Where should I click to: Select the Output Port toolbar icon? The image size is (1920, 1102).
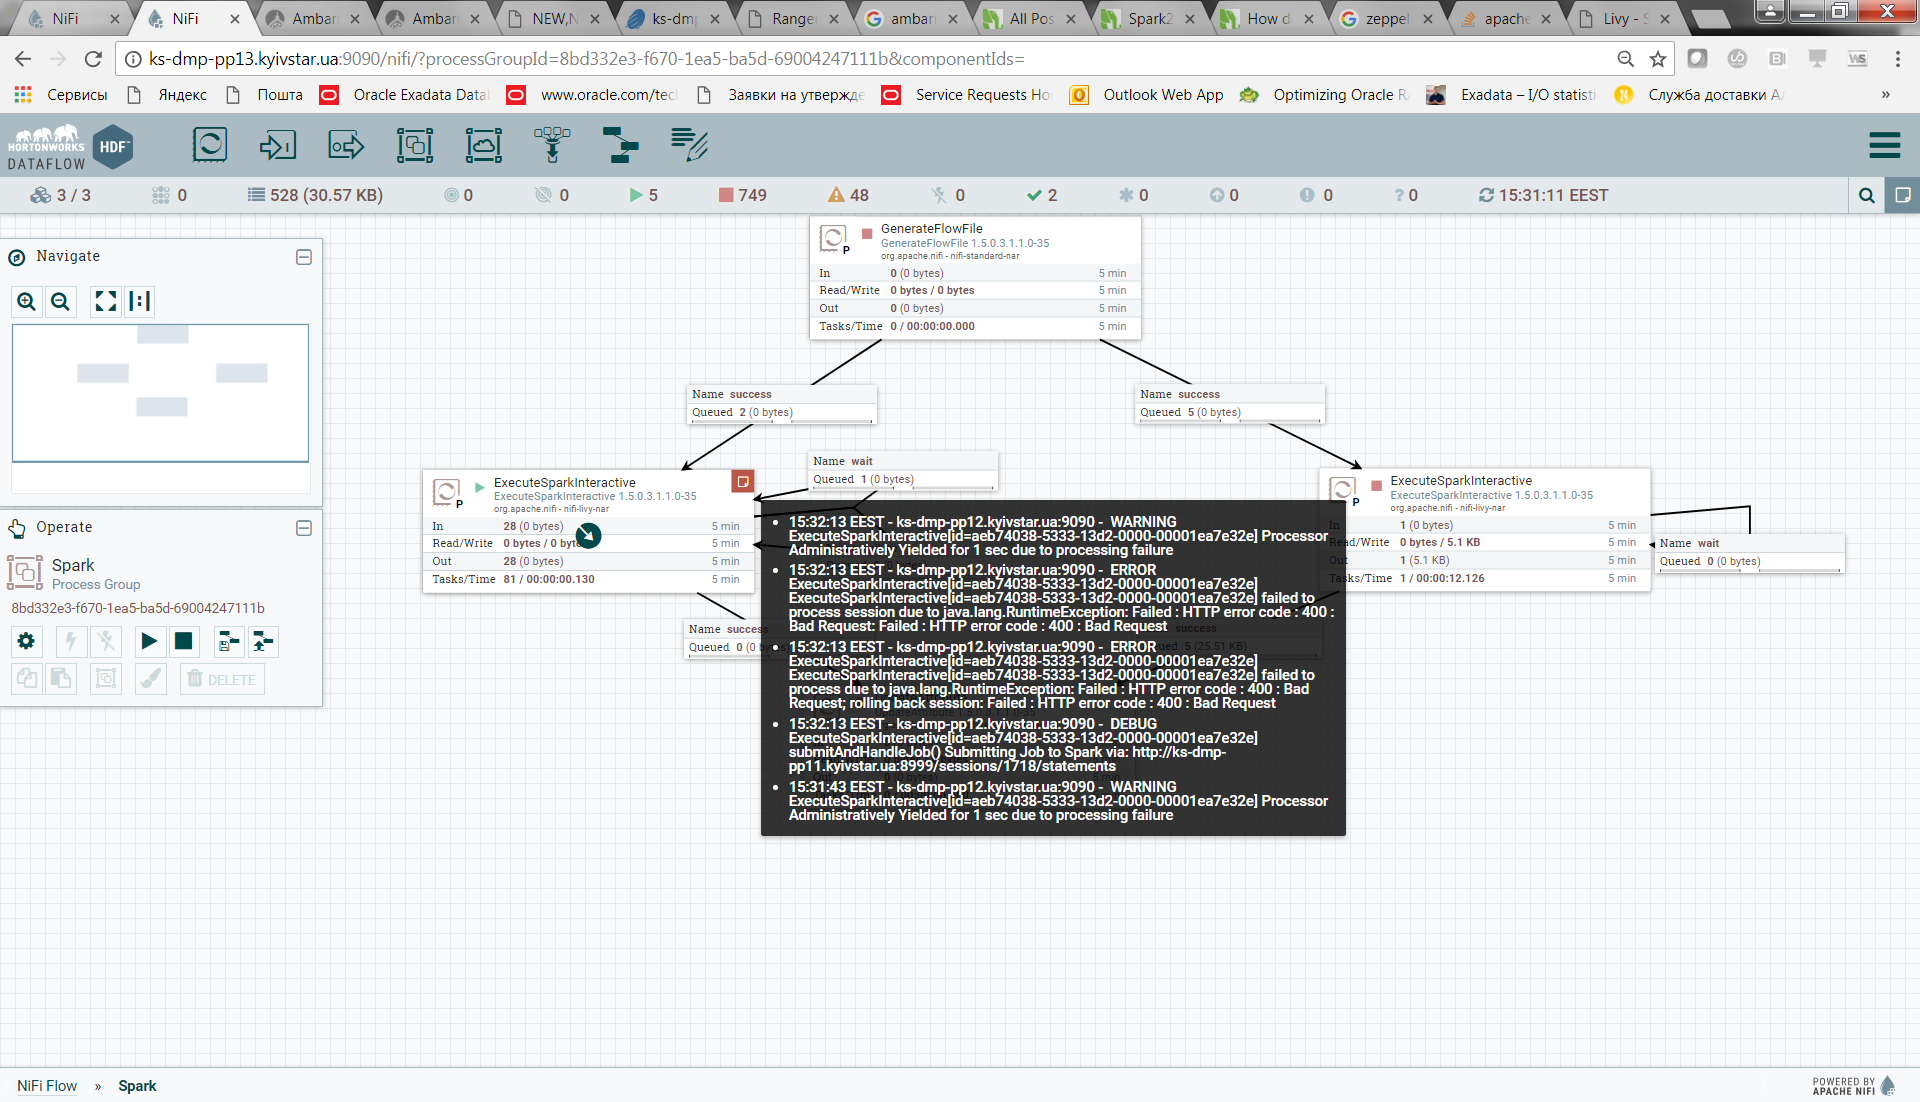(x=346, y=146)
